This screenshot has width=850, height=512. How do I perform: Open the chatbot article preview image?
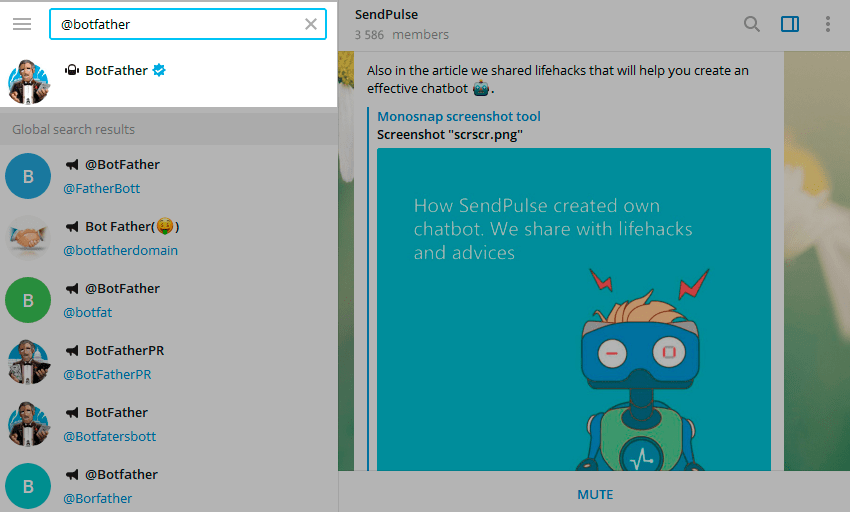[573, 308]
